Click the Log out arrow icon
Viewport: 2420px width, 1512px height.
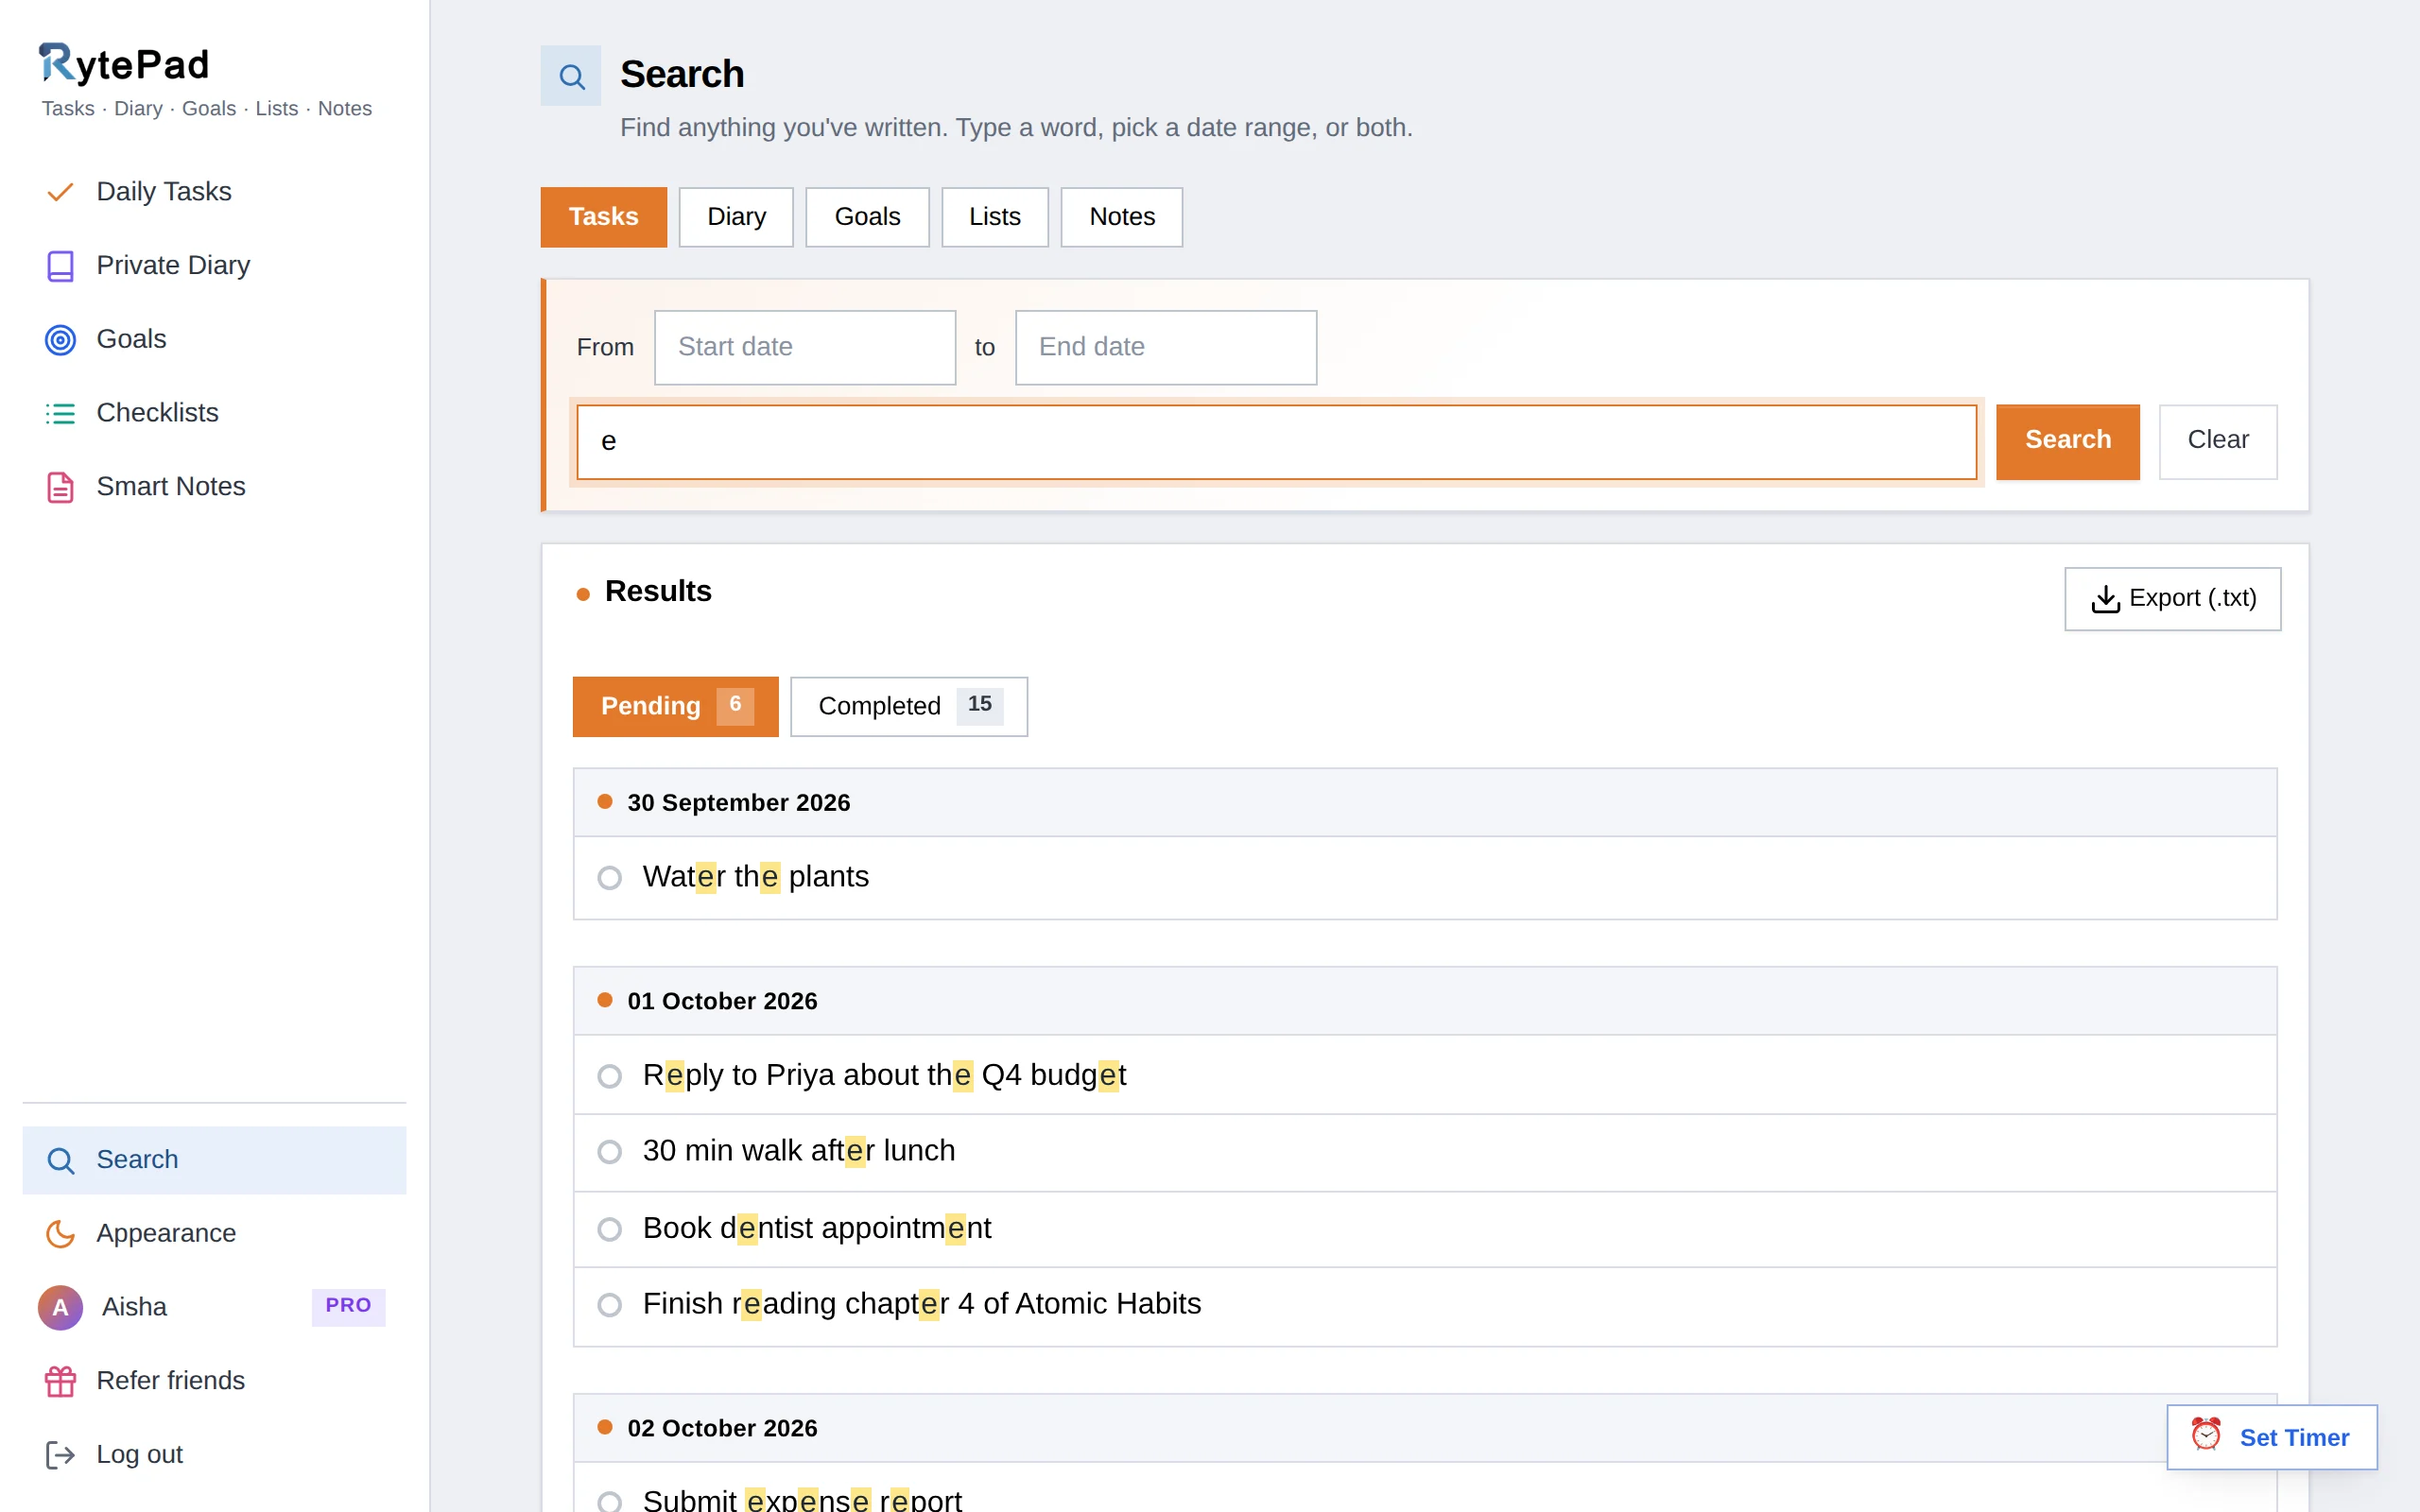point(60,1455)
